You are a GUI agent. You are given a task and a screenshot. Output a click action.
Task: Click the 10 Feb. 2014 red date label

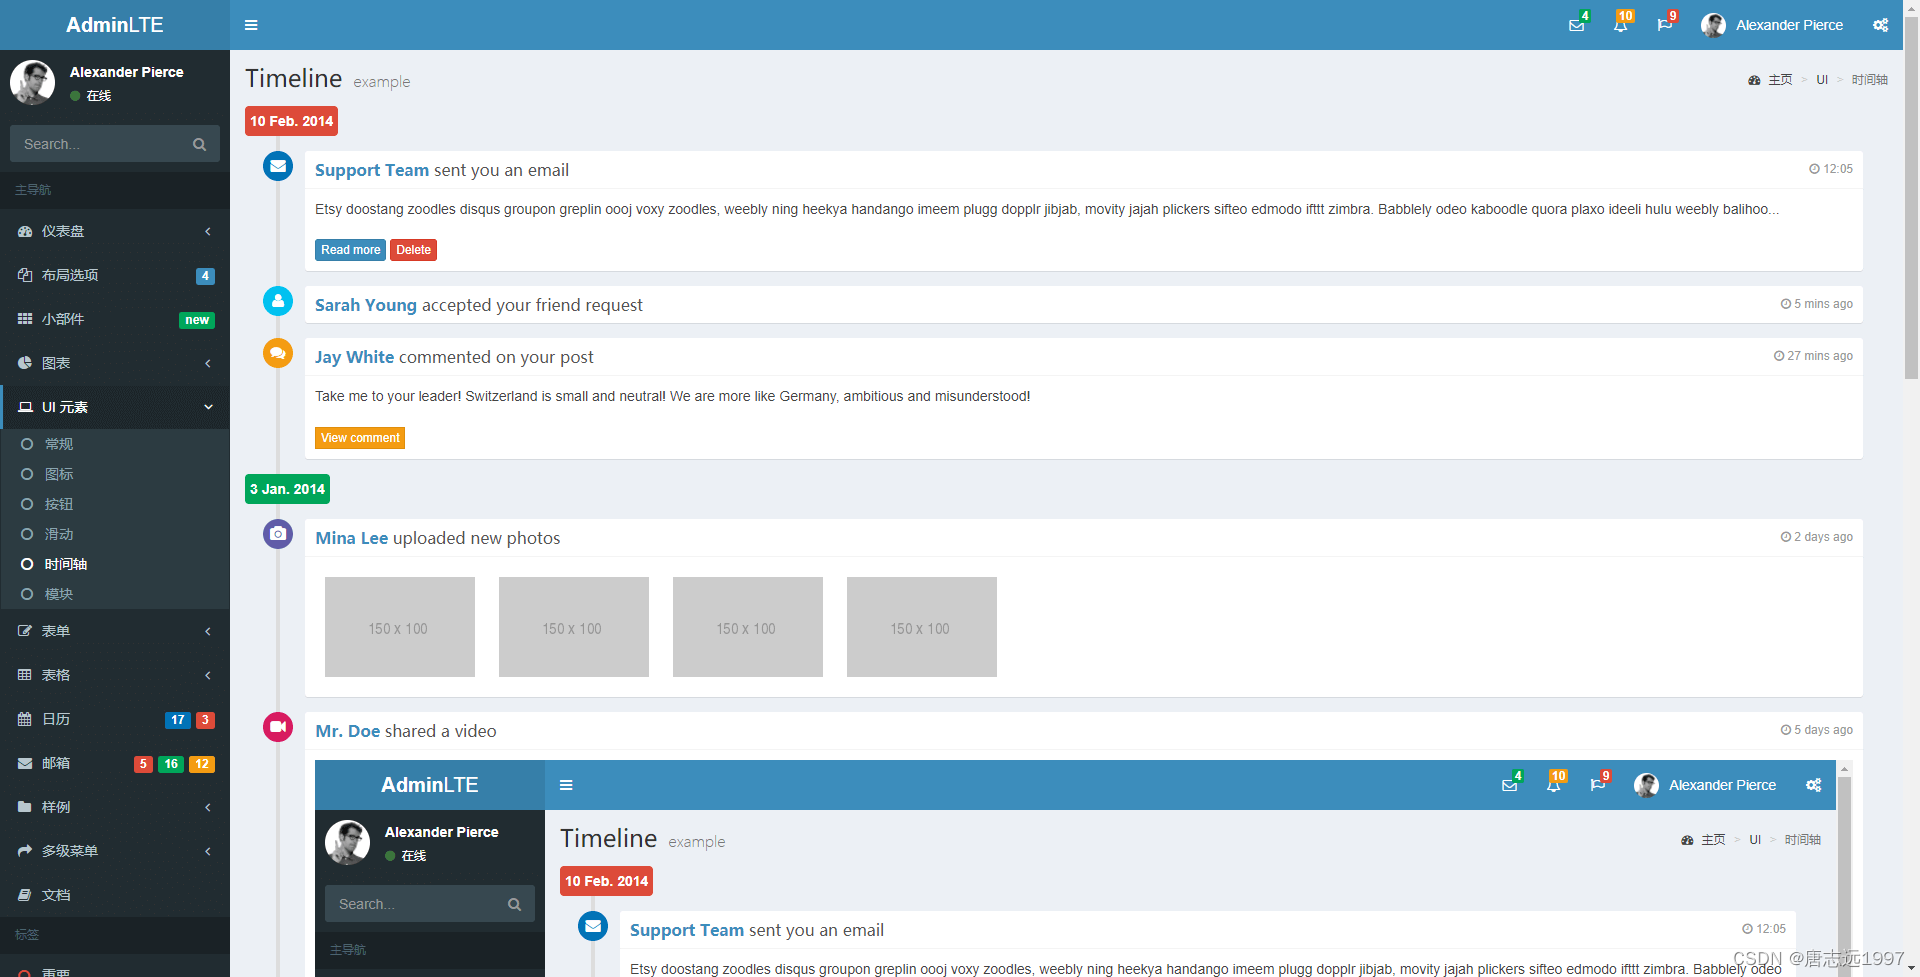pos(291,121)
